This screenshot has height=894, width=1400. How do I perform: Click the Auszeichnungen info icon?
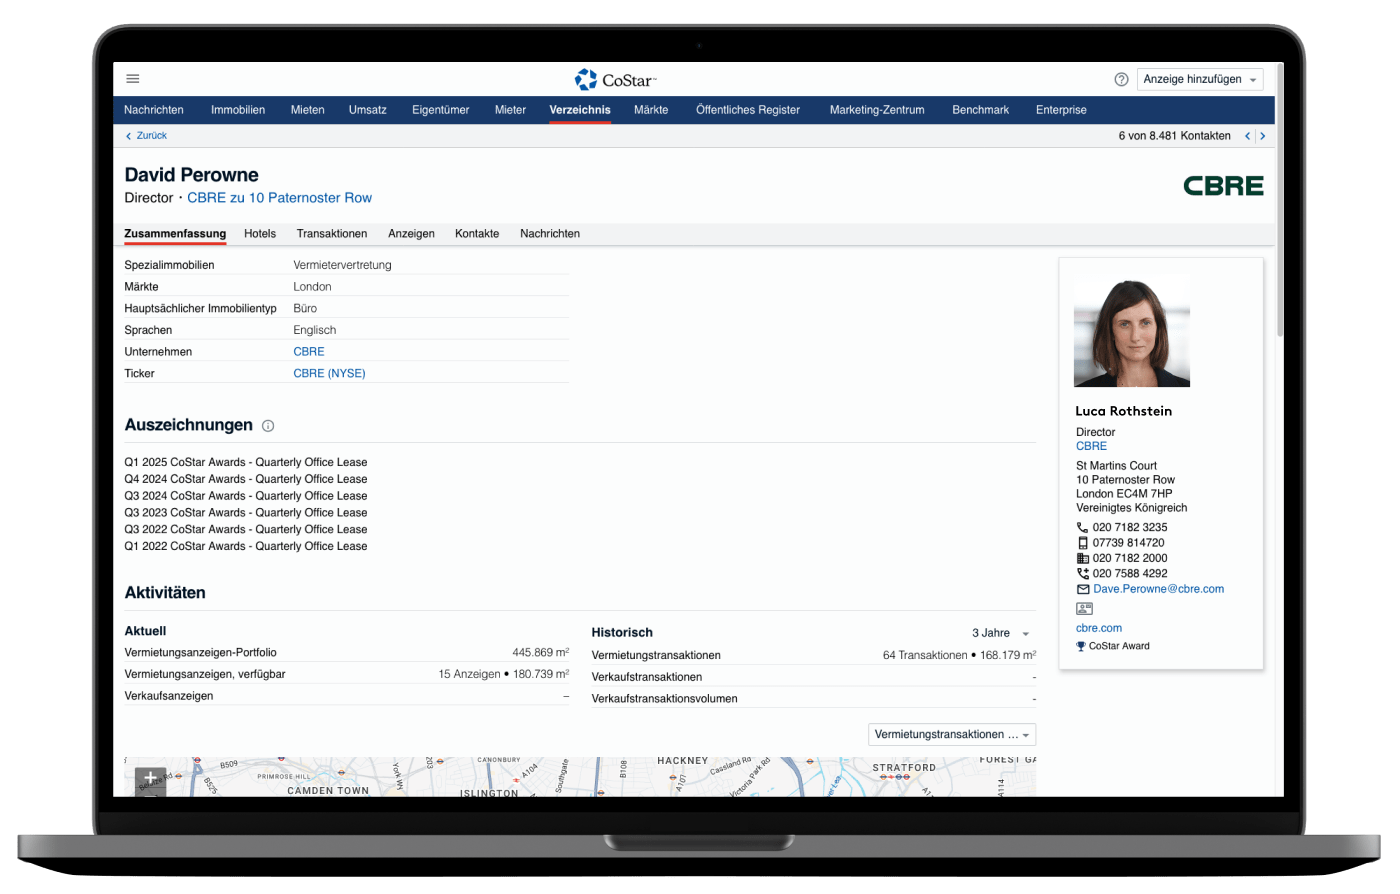pos(268,426)
